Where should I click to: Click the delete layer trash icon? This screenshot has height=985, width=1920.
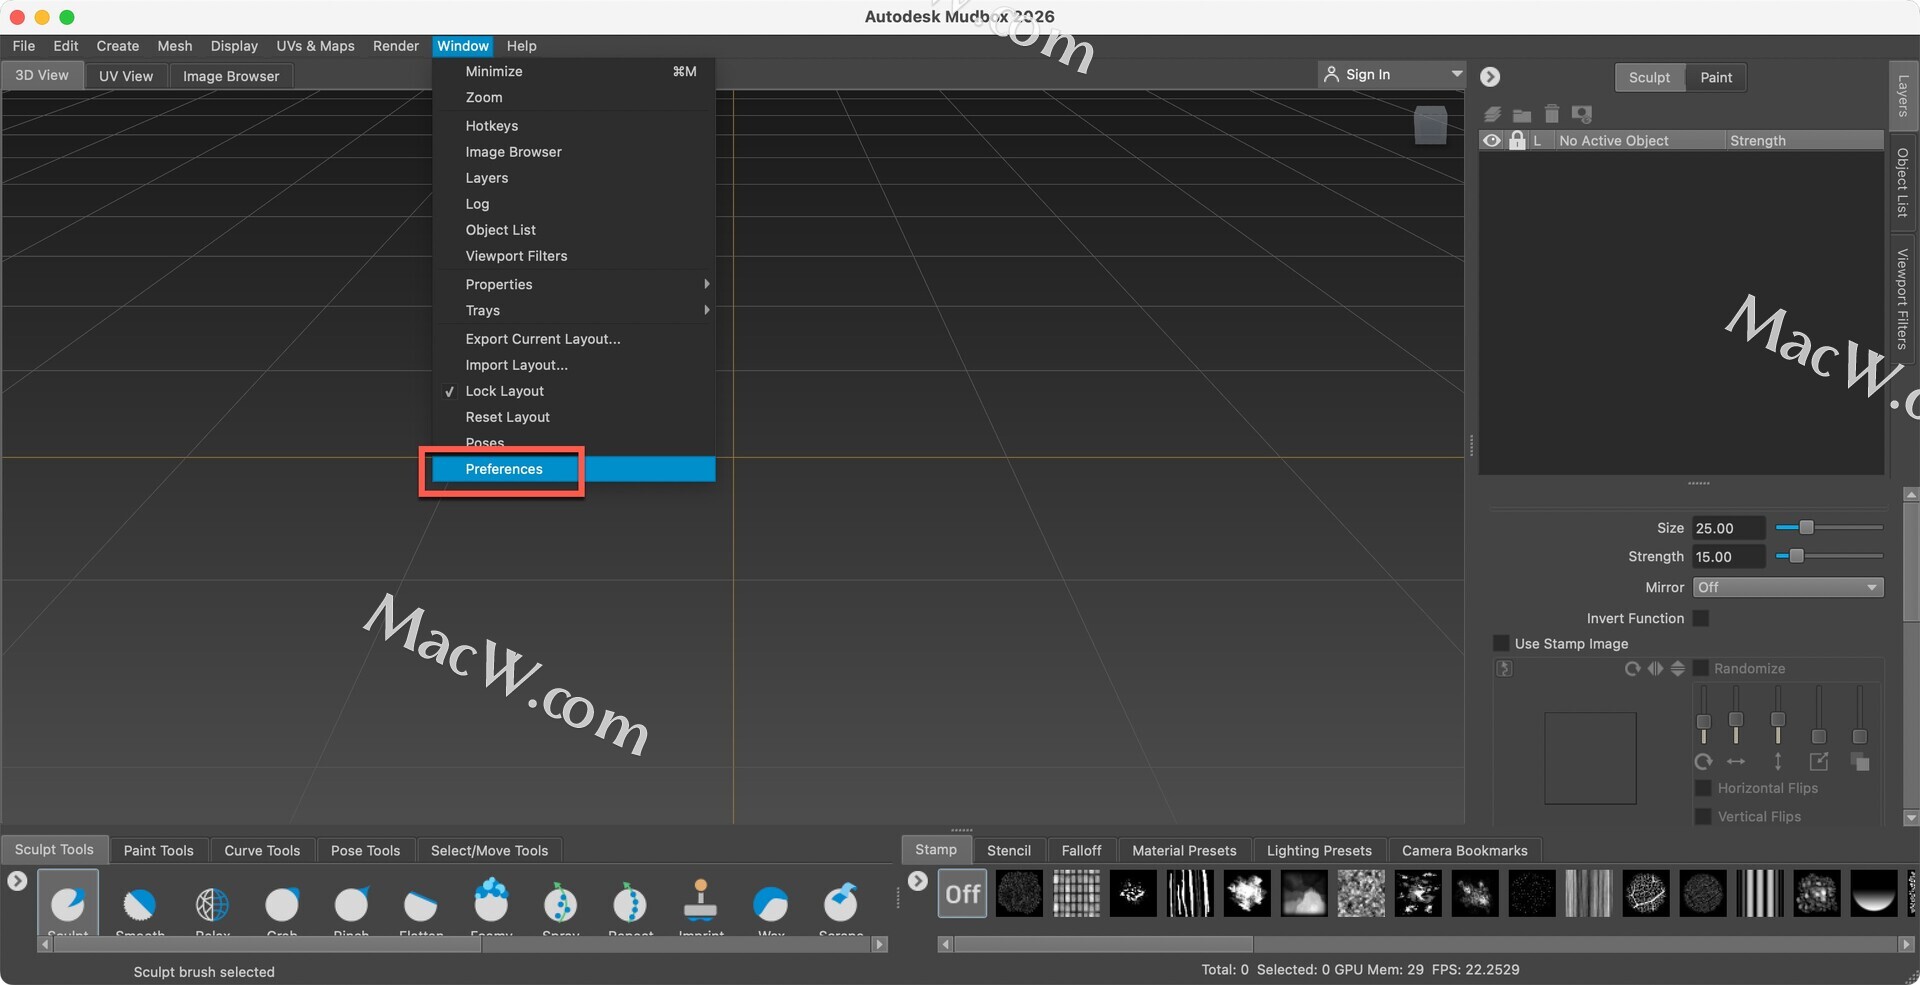pyautogui.click(x=1551, y=114)
